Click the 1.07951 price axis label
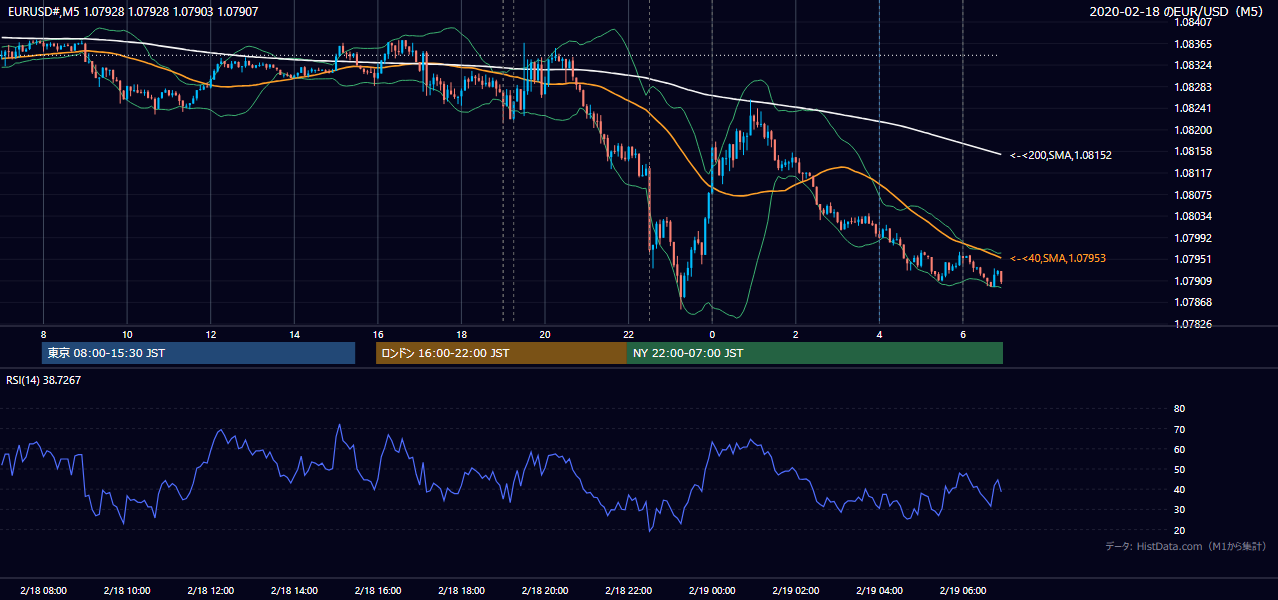 (x=1193, y=259)
